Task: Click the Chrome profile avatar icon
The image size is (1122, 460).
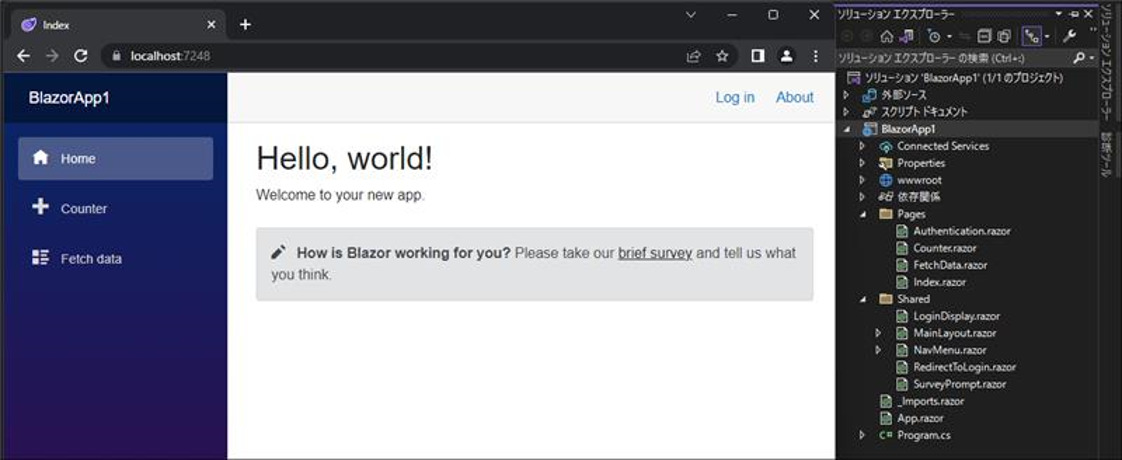Action: click(787, 56)
